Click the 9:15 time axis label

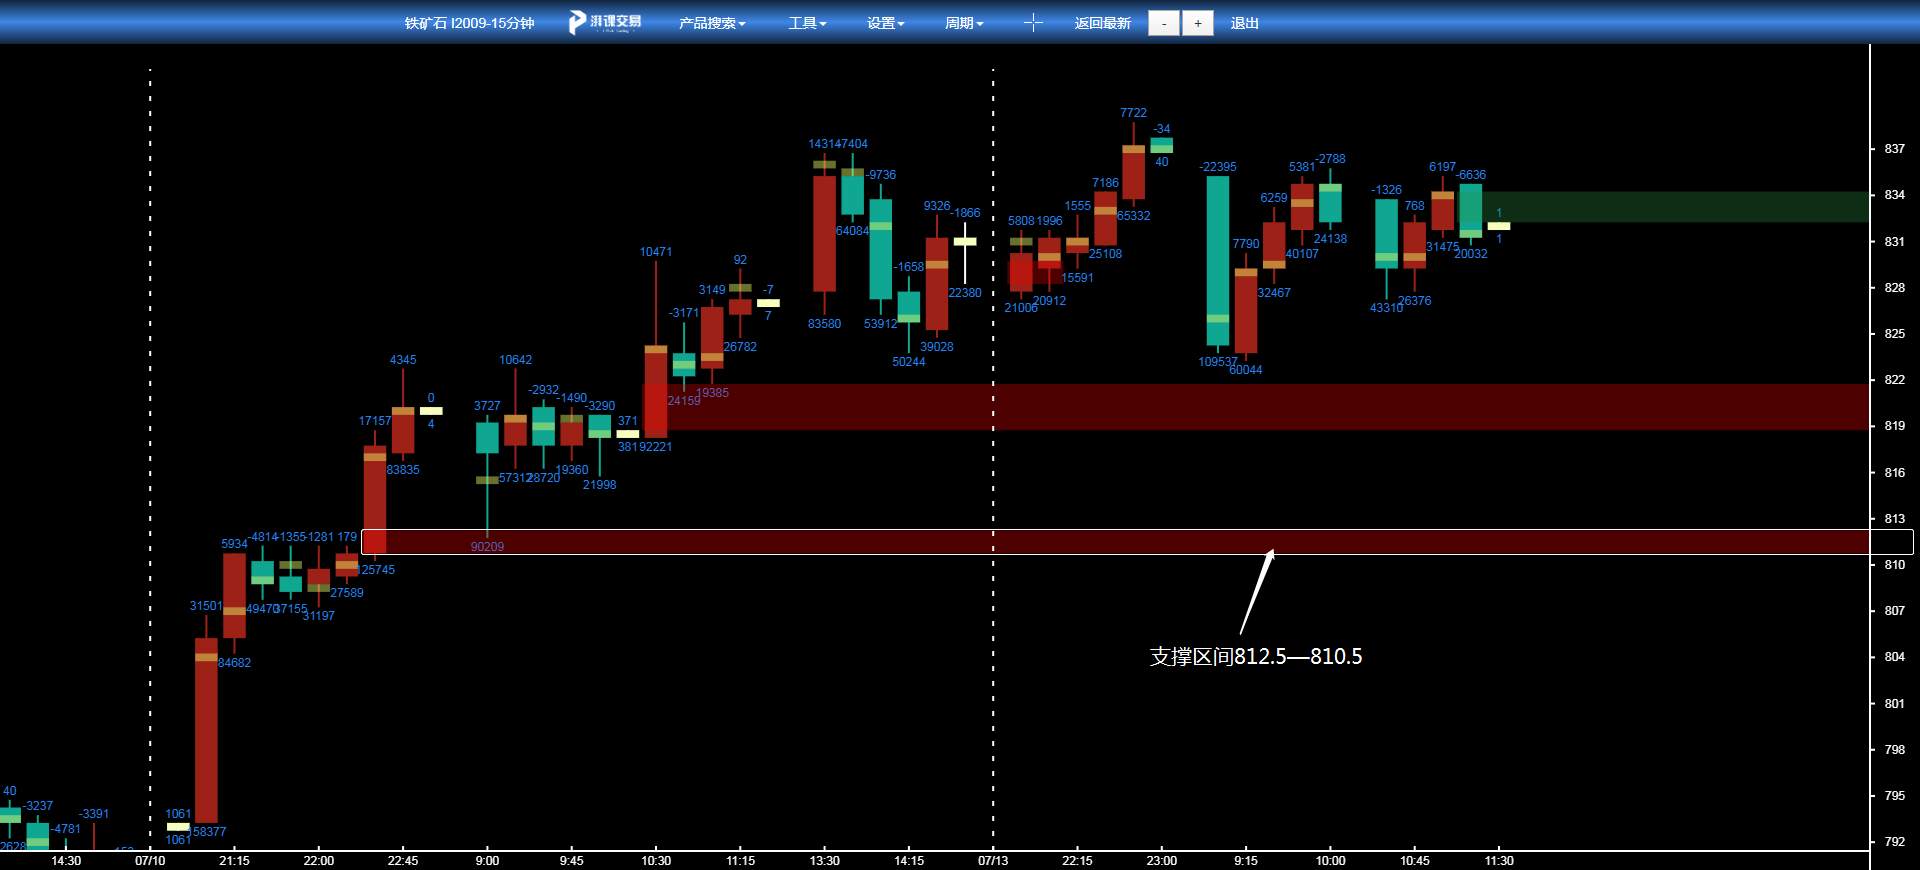pyautogui.click(x=1246, y=861)
